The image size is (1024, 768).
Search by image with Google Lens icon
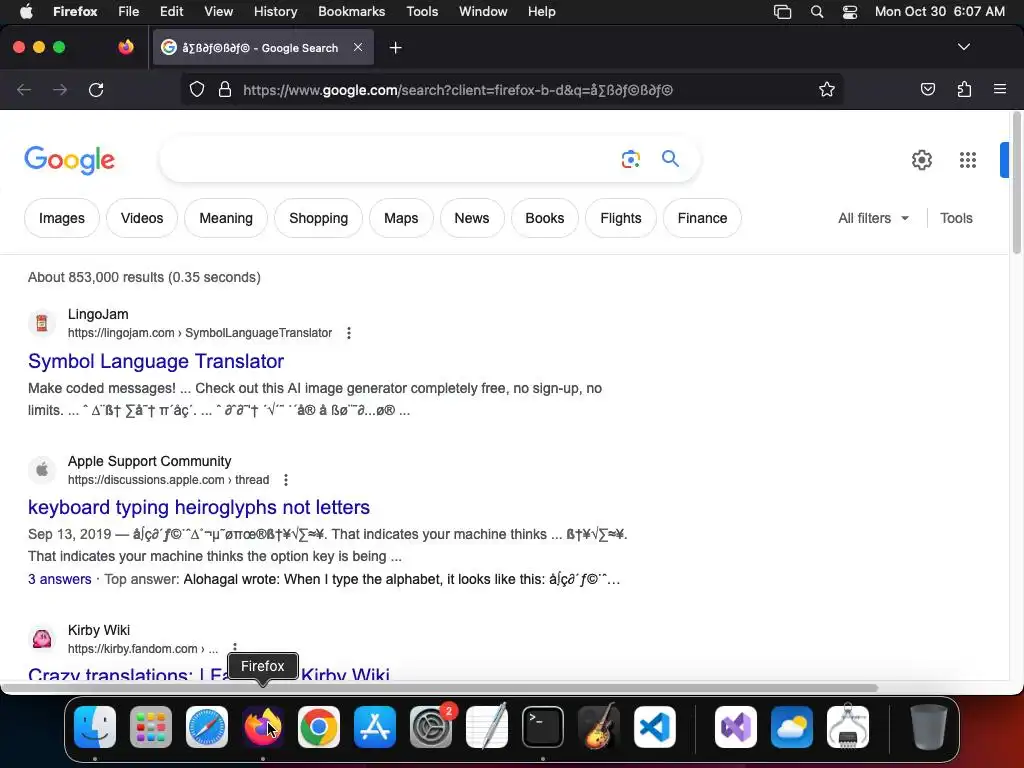630,159
